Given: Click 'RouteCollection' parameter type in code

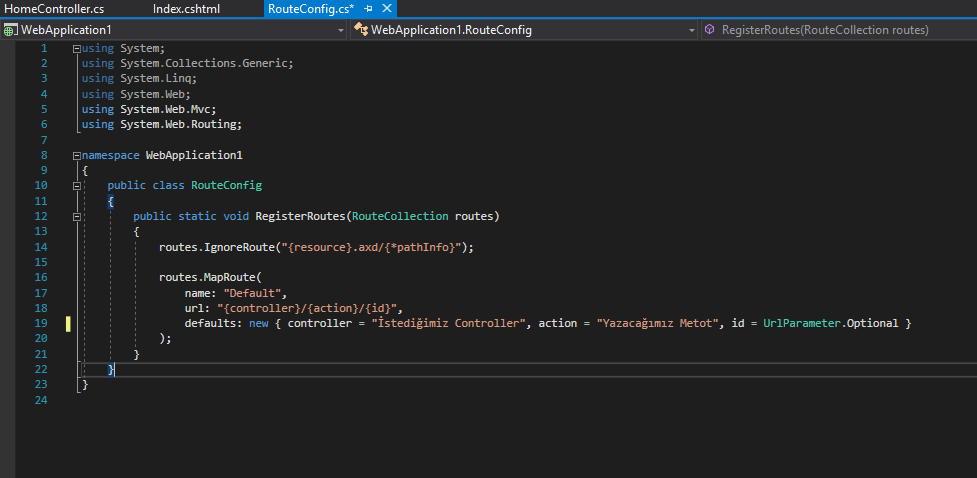Looking at the screenshot, I should pyautogui.click(x=399, y=216).
